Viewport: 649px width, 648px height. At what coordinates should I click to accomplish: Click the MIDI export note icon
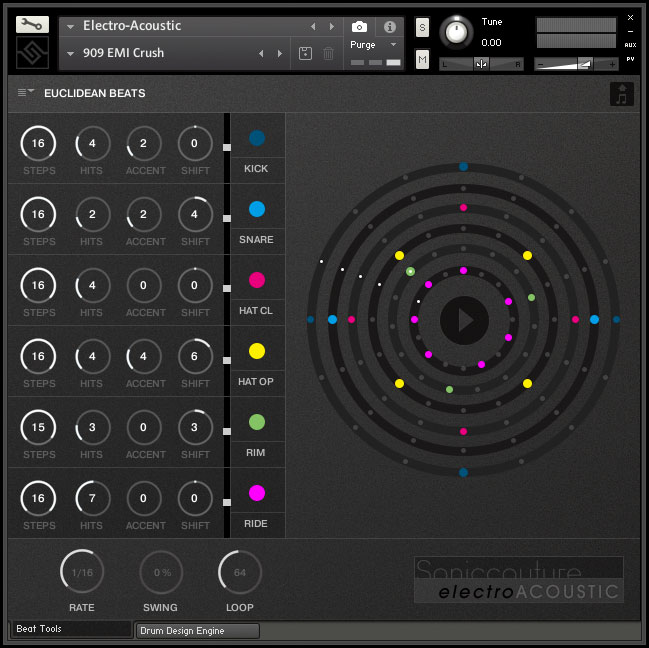click(x=621, y=94)
